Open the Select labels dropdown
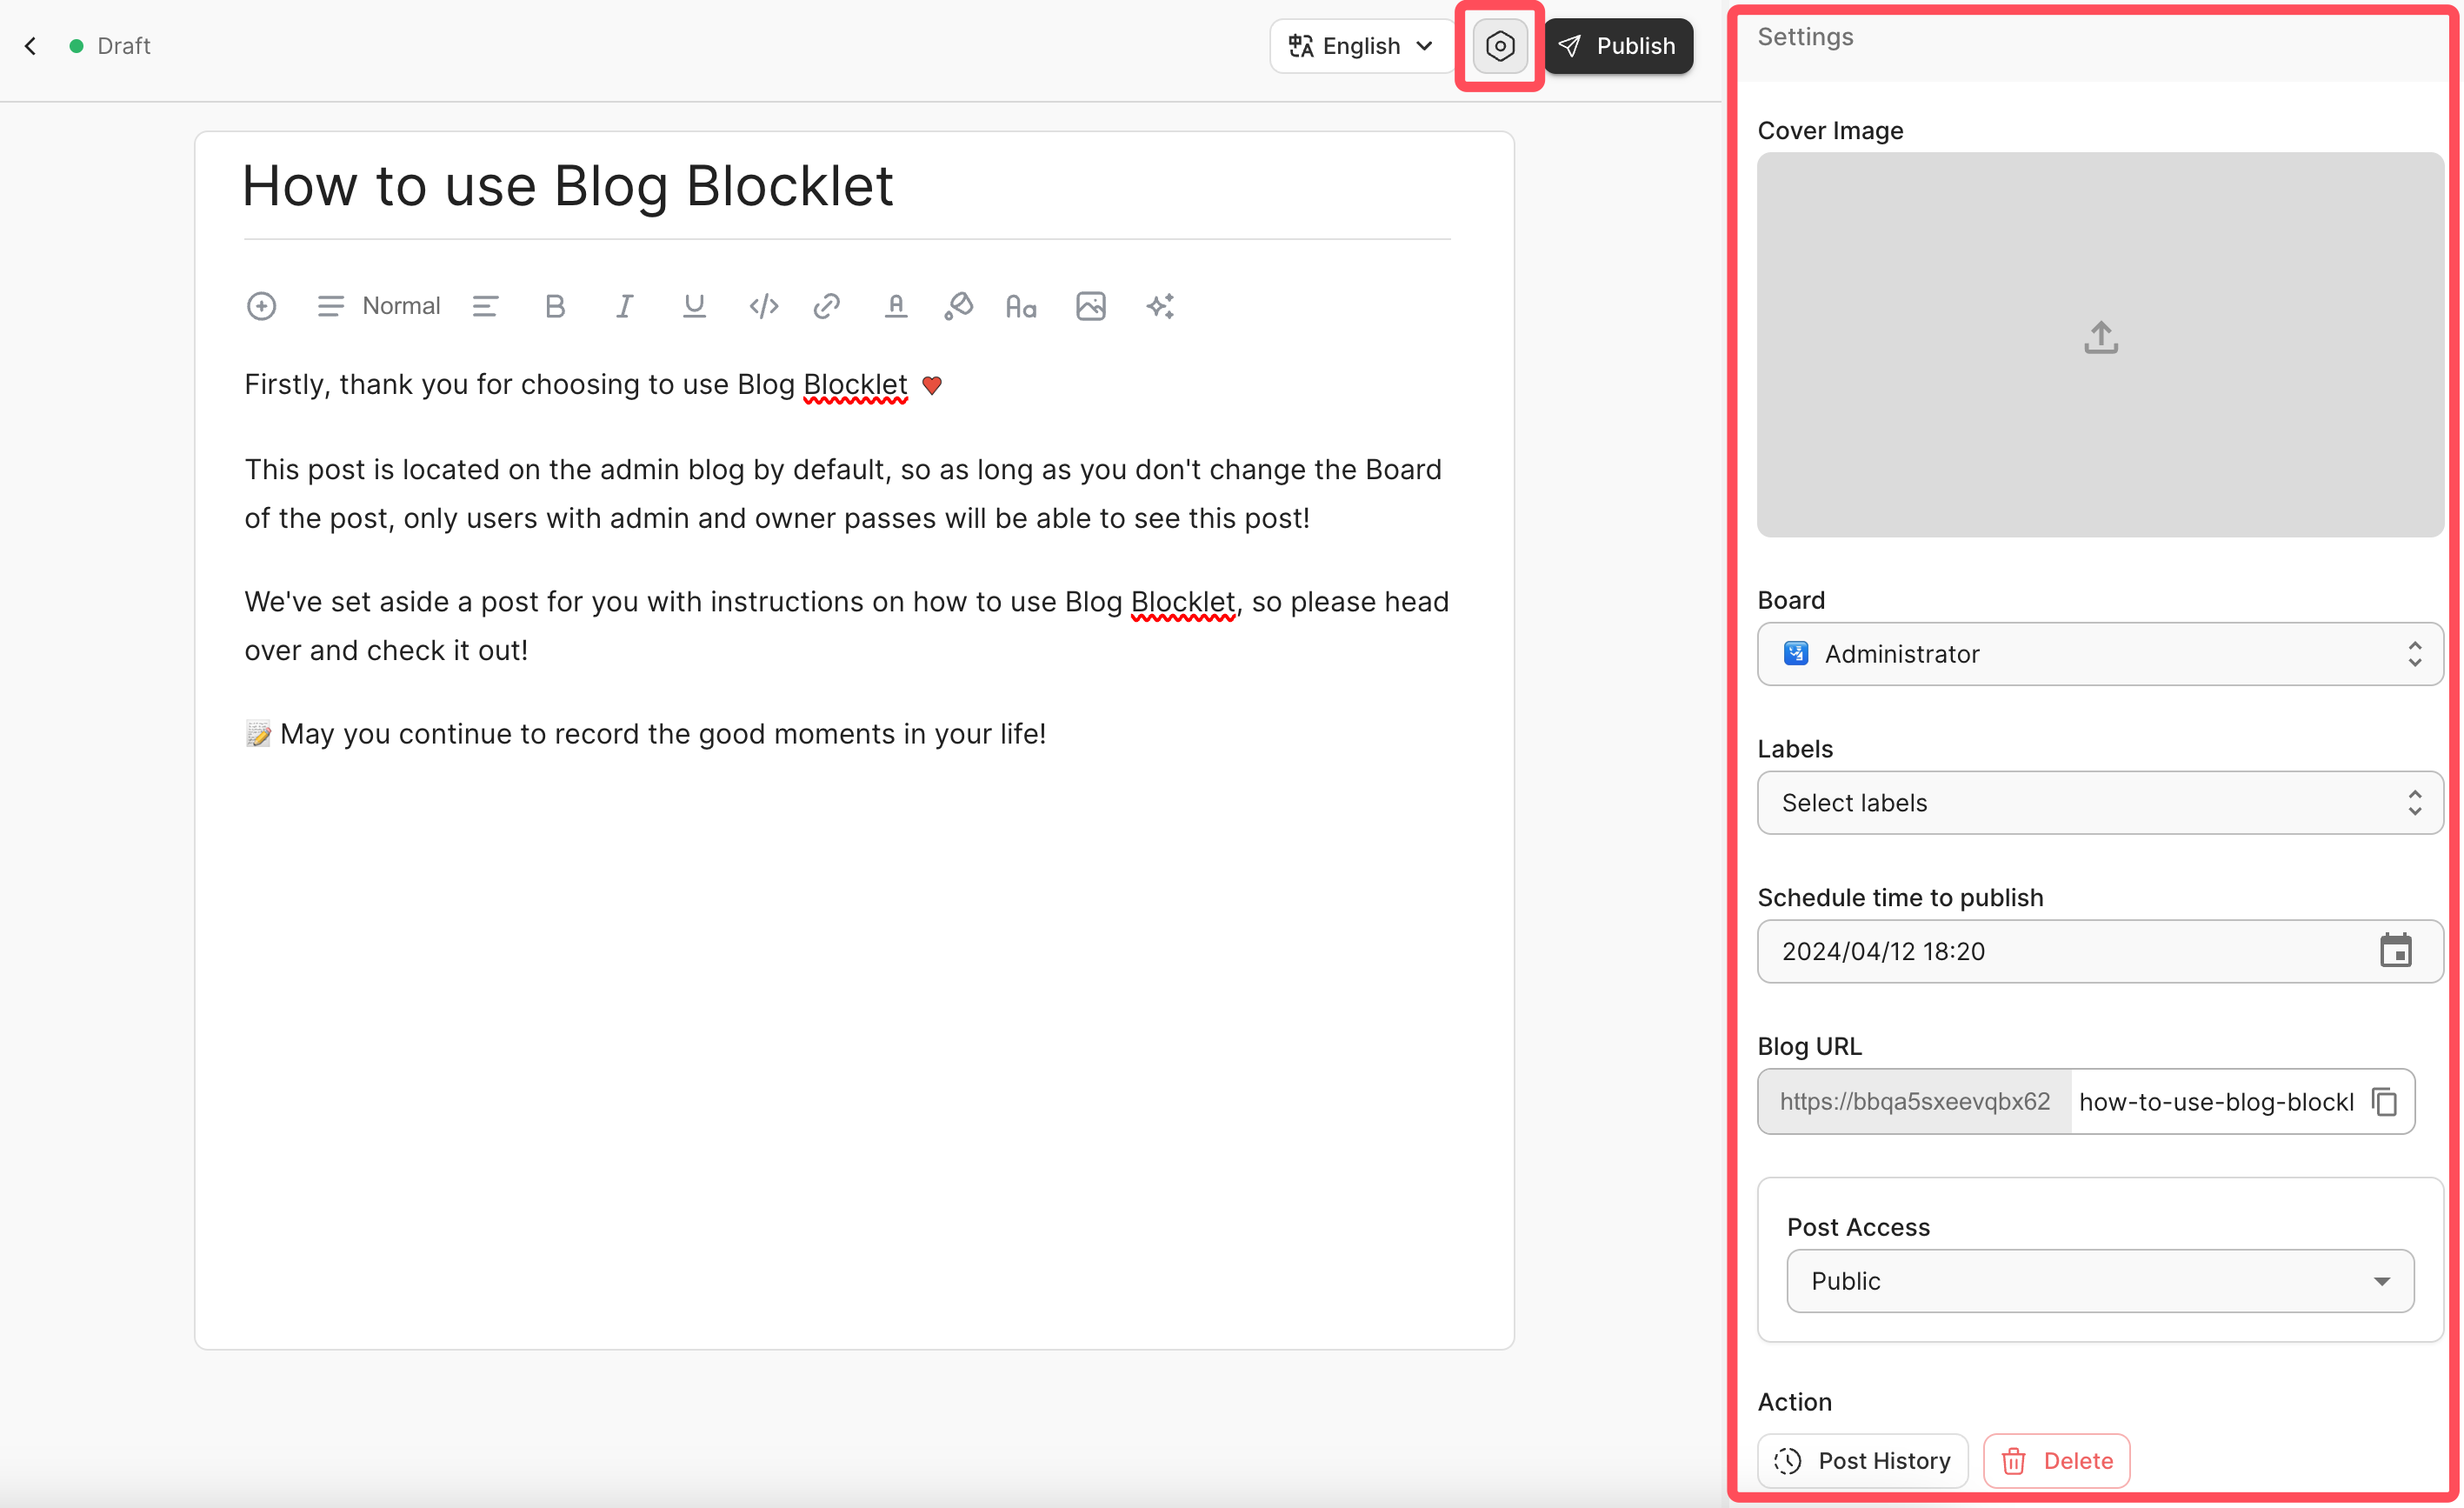This screenshot has width=2464, height=1508. coord(2099,803)
